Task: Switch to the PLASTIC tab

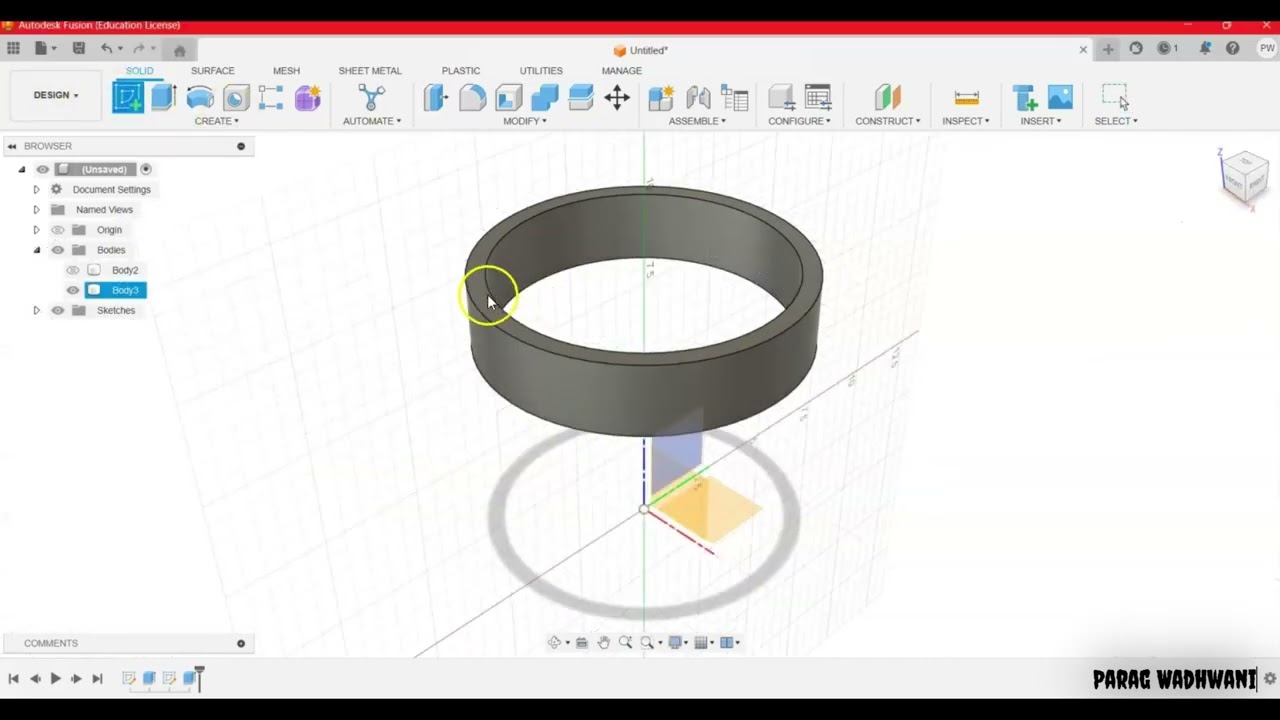Action: (x=461, y=71)
